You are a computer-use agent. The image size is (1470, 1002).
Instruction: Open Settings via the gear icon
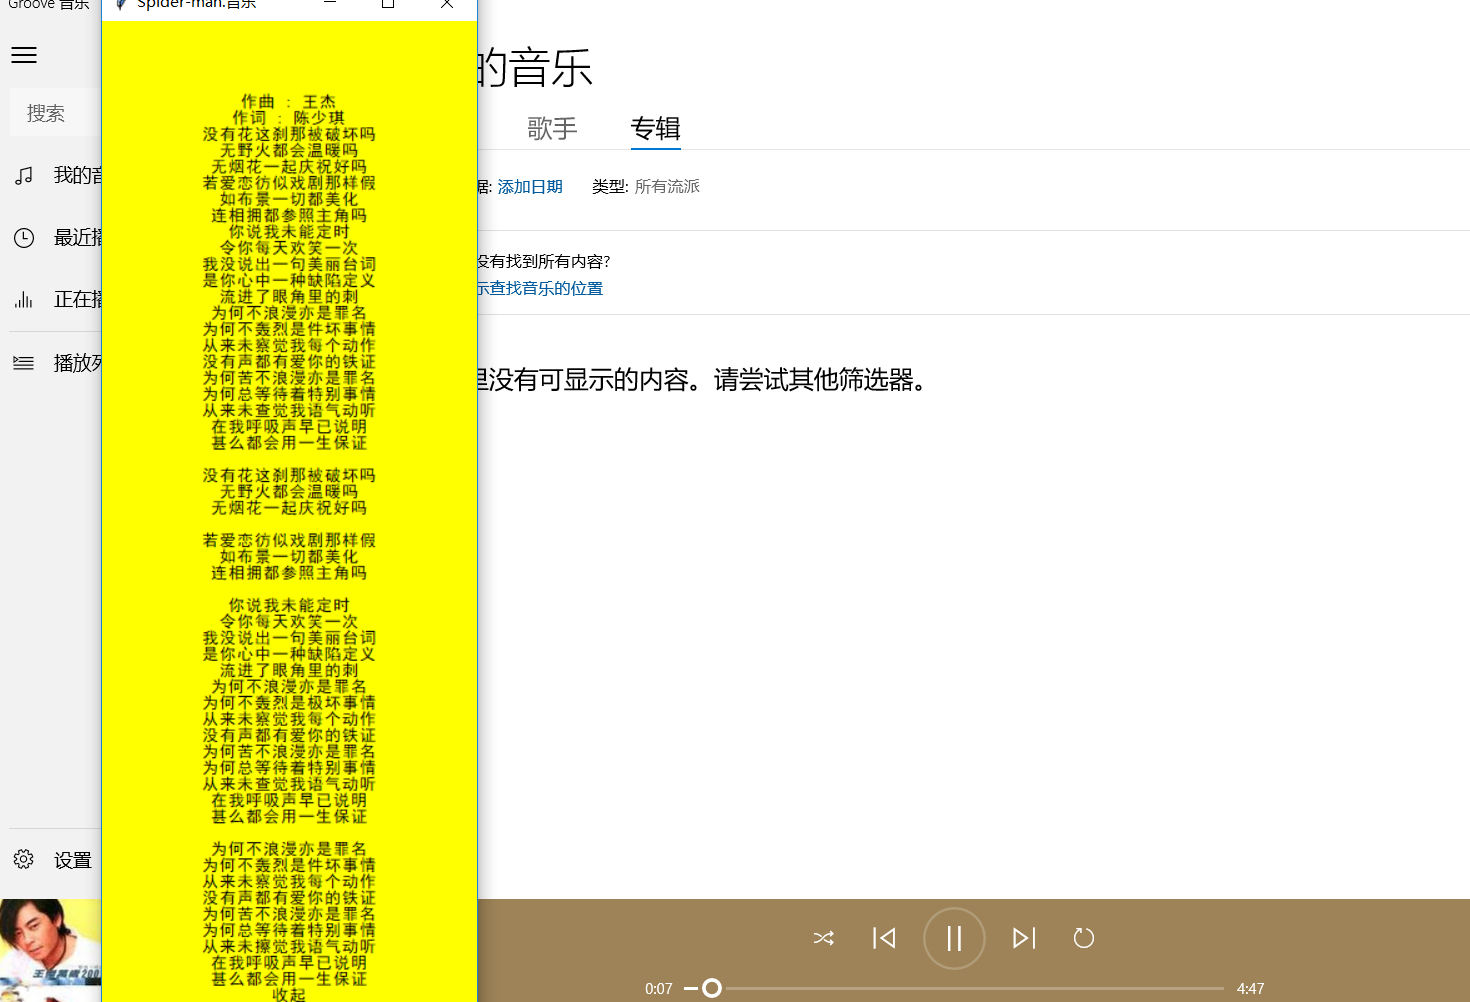point(24,859)
